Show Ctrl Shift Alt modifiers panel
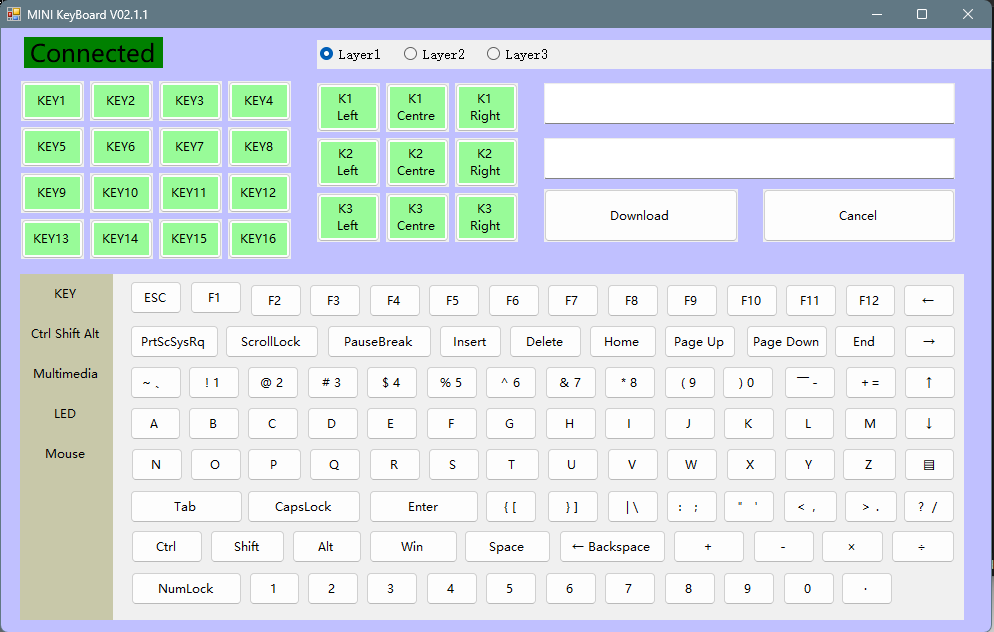Viewport: 994px width, 632px height. coord(64,333)
